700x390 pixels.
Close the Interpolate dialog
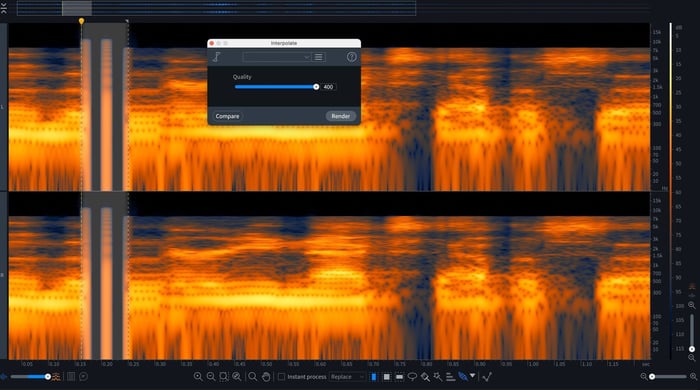click(212, 43)
